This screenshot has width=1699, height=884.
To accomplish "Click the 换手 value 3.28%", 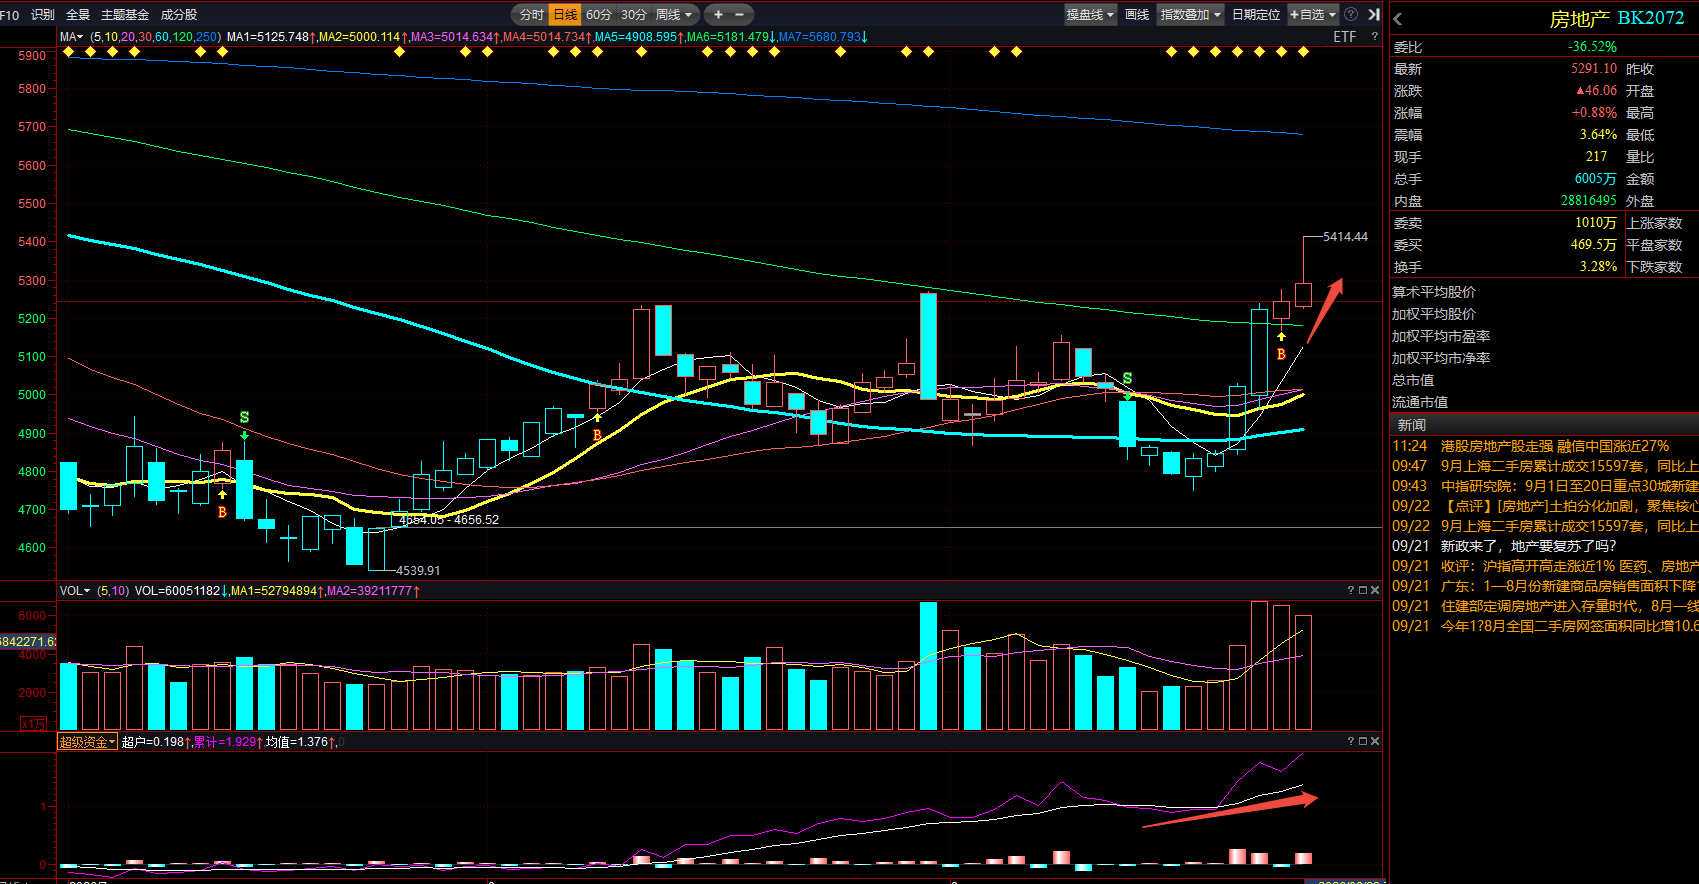I will [1598, 267].
